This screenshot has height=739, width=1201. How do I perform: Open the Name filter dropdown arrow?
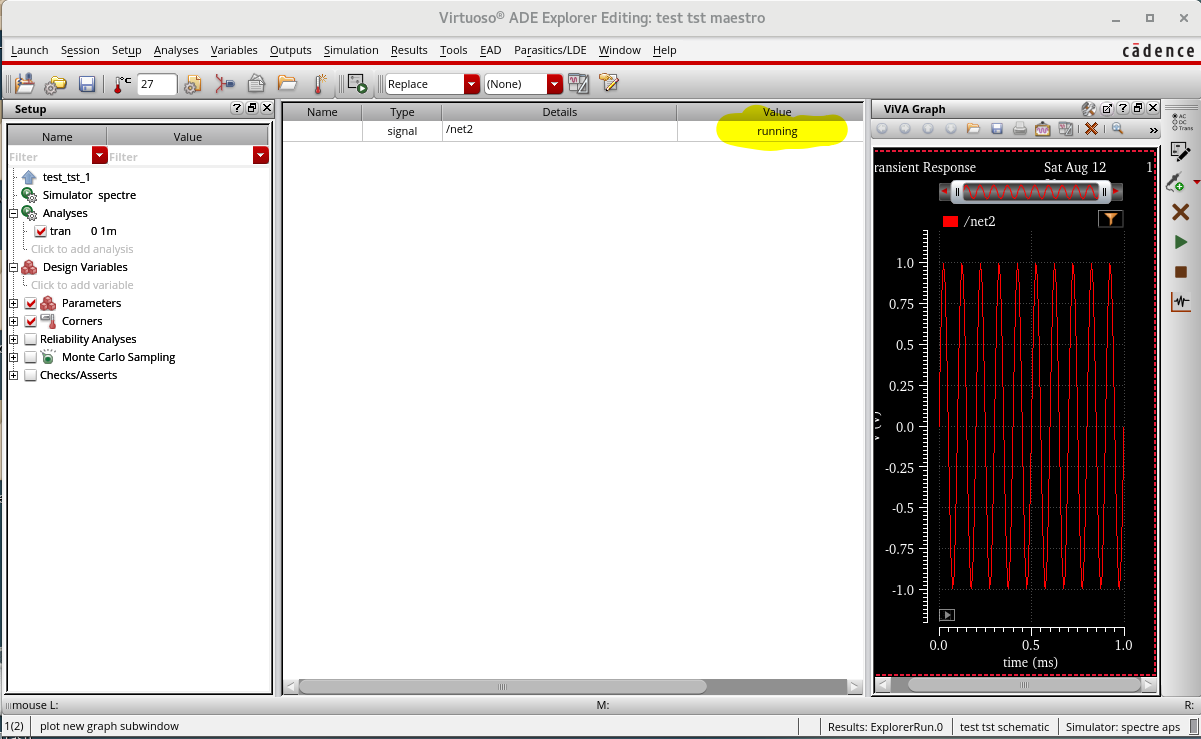click(99, 155)
